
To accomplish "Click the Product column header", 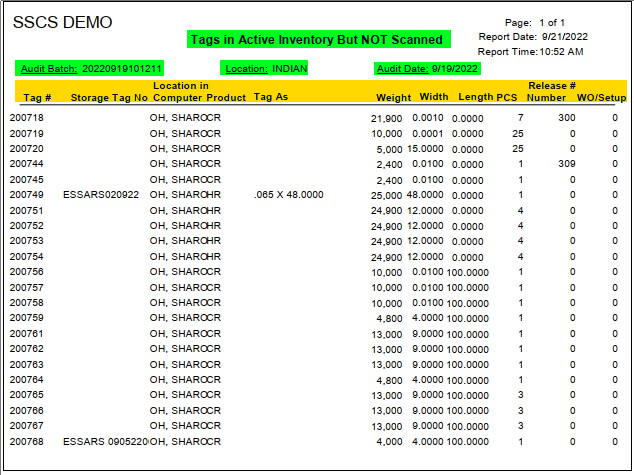I will coord(226,98).
